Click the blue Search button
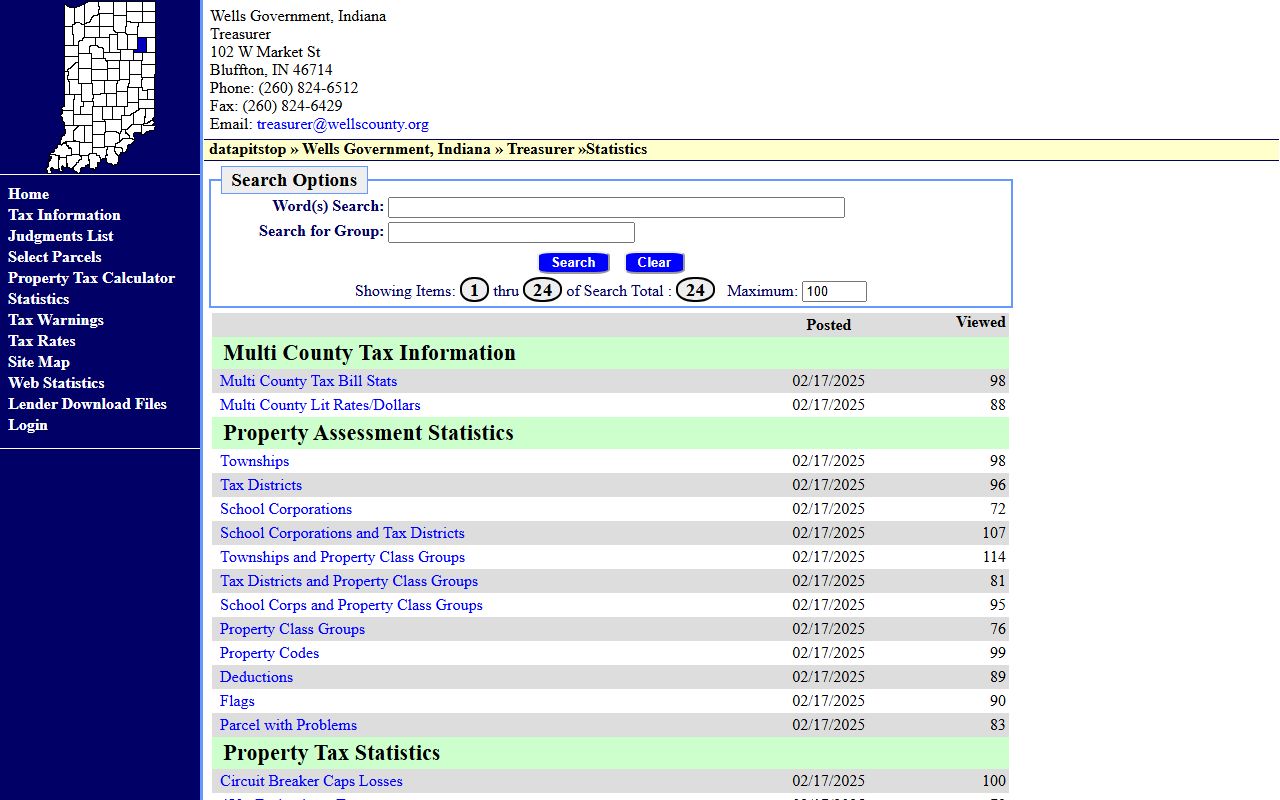Viewport: 1280px width, 800px height. (x=573, y=262)
